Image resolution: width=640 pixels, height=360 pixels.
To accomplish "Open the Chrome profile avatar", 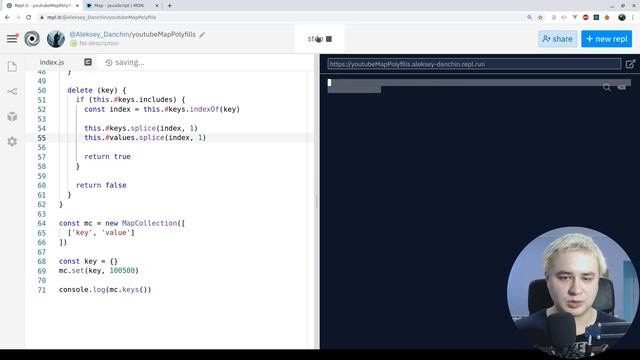I will tap(622, 17).
